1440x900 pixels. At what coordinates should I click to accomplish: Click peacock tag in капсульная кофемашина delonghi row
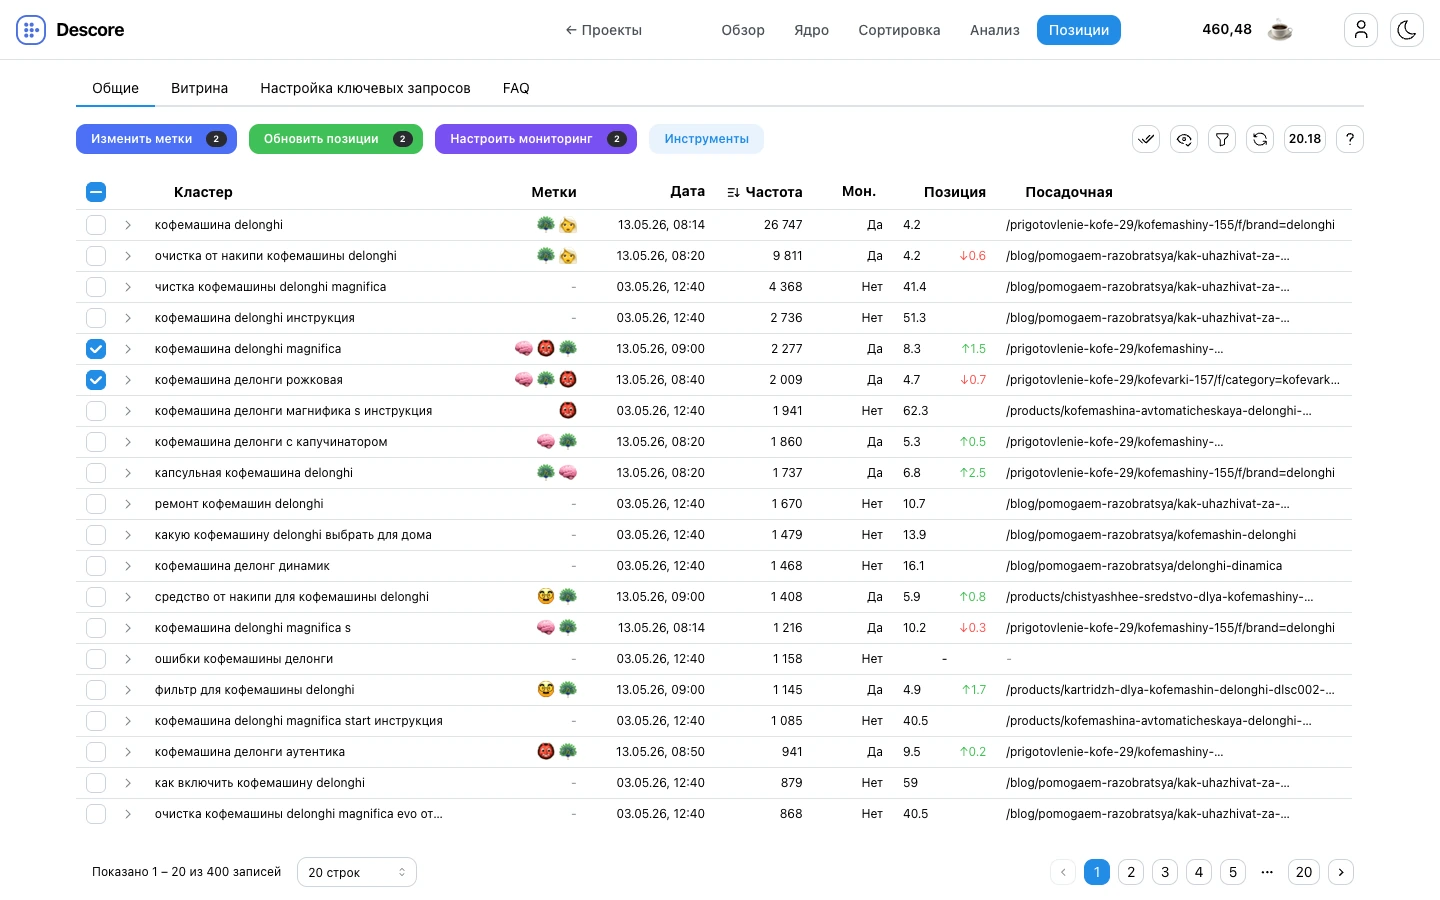(x=546, y=473)
